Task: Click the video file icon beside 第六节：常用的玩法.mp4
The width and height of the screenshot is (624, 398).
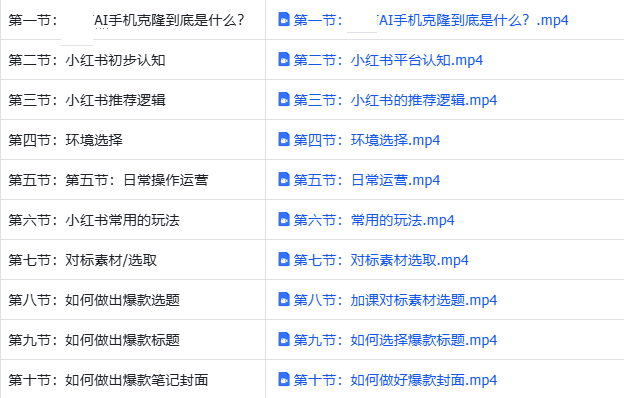Action: (284, 219)
